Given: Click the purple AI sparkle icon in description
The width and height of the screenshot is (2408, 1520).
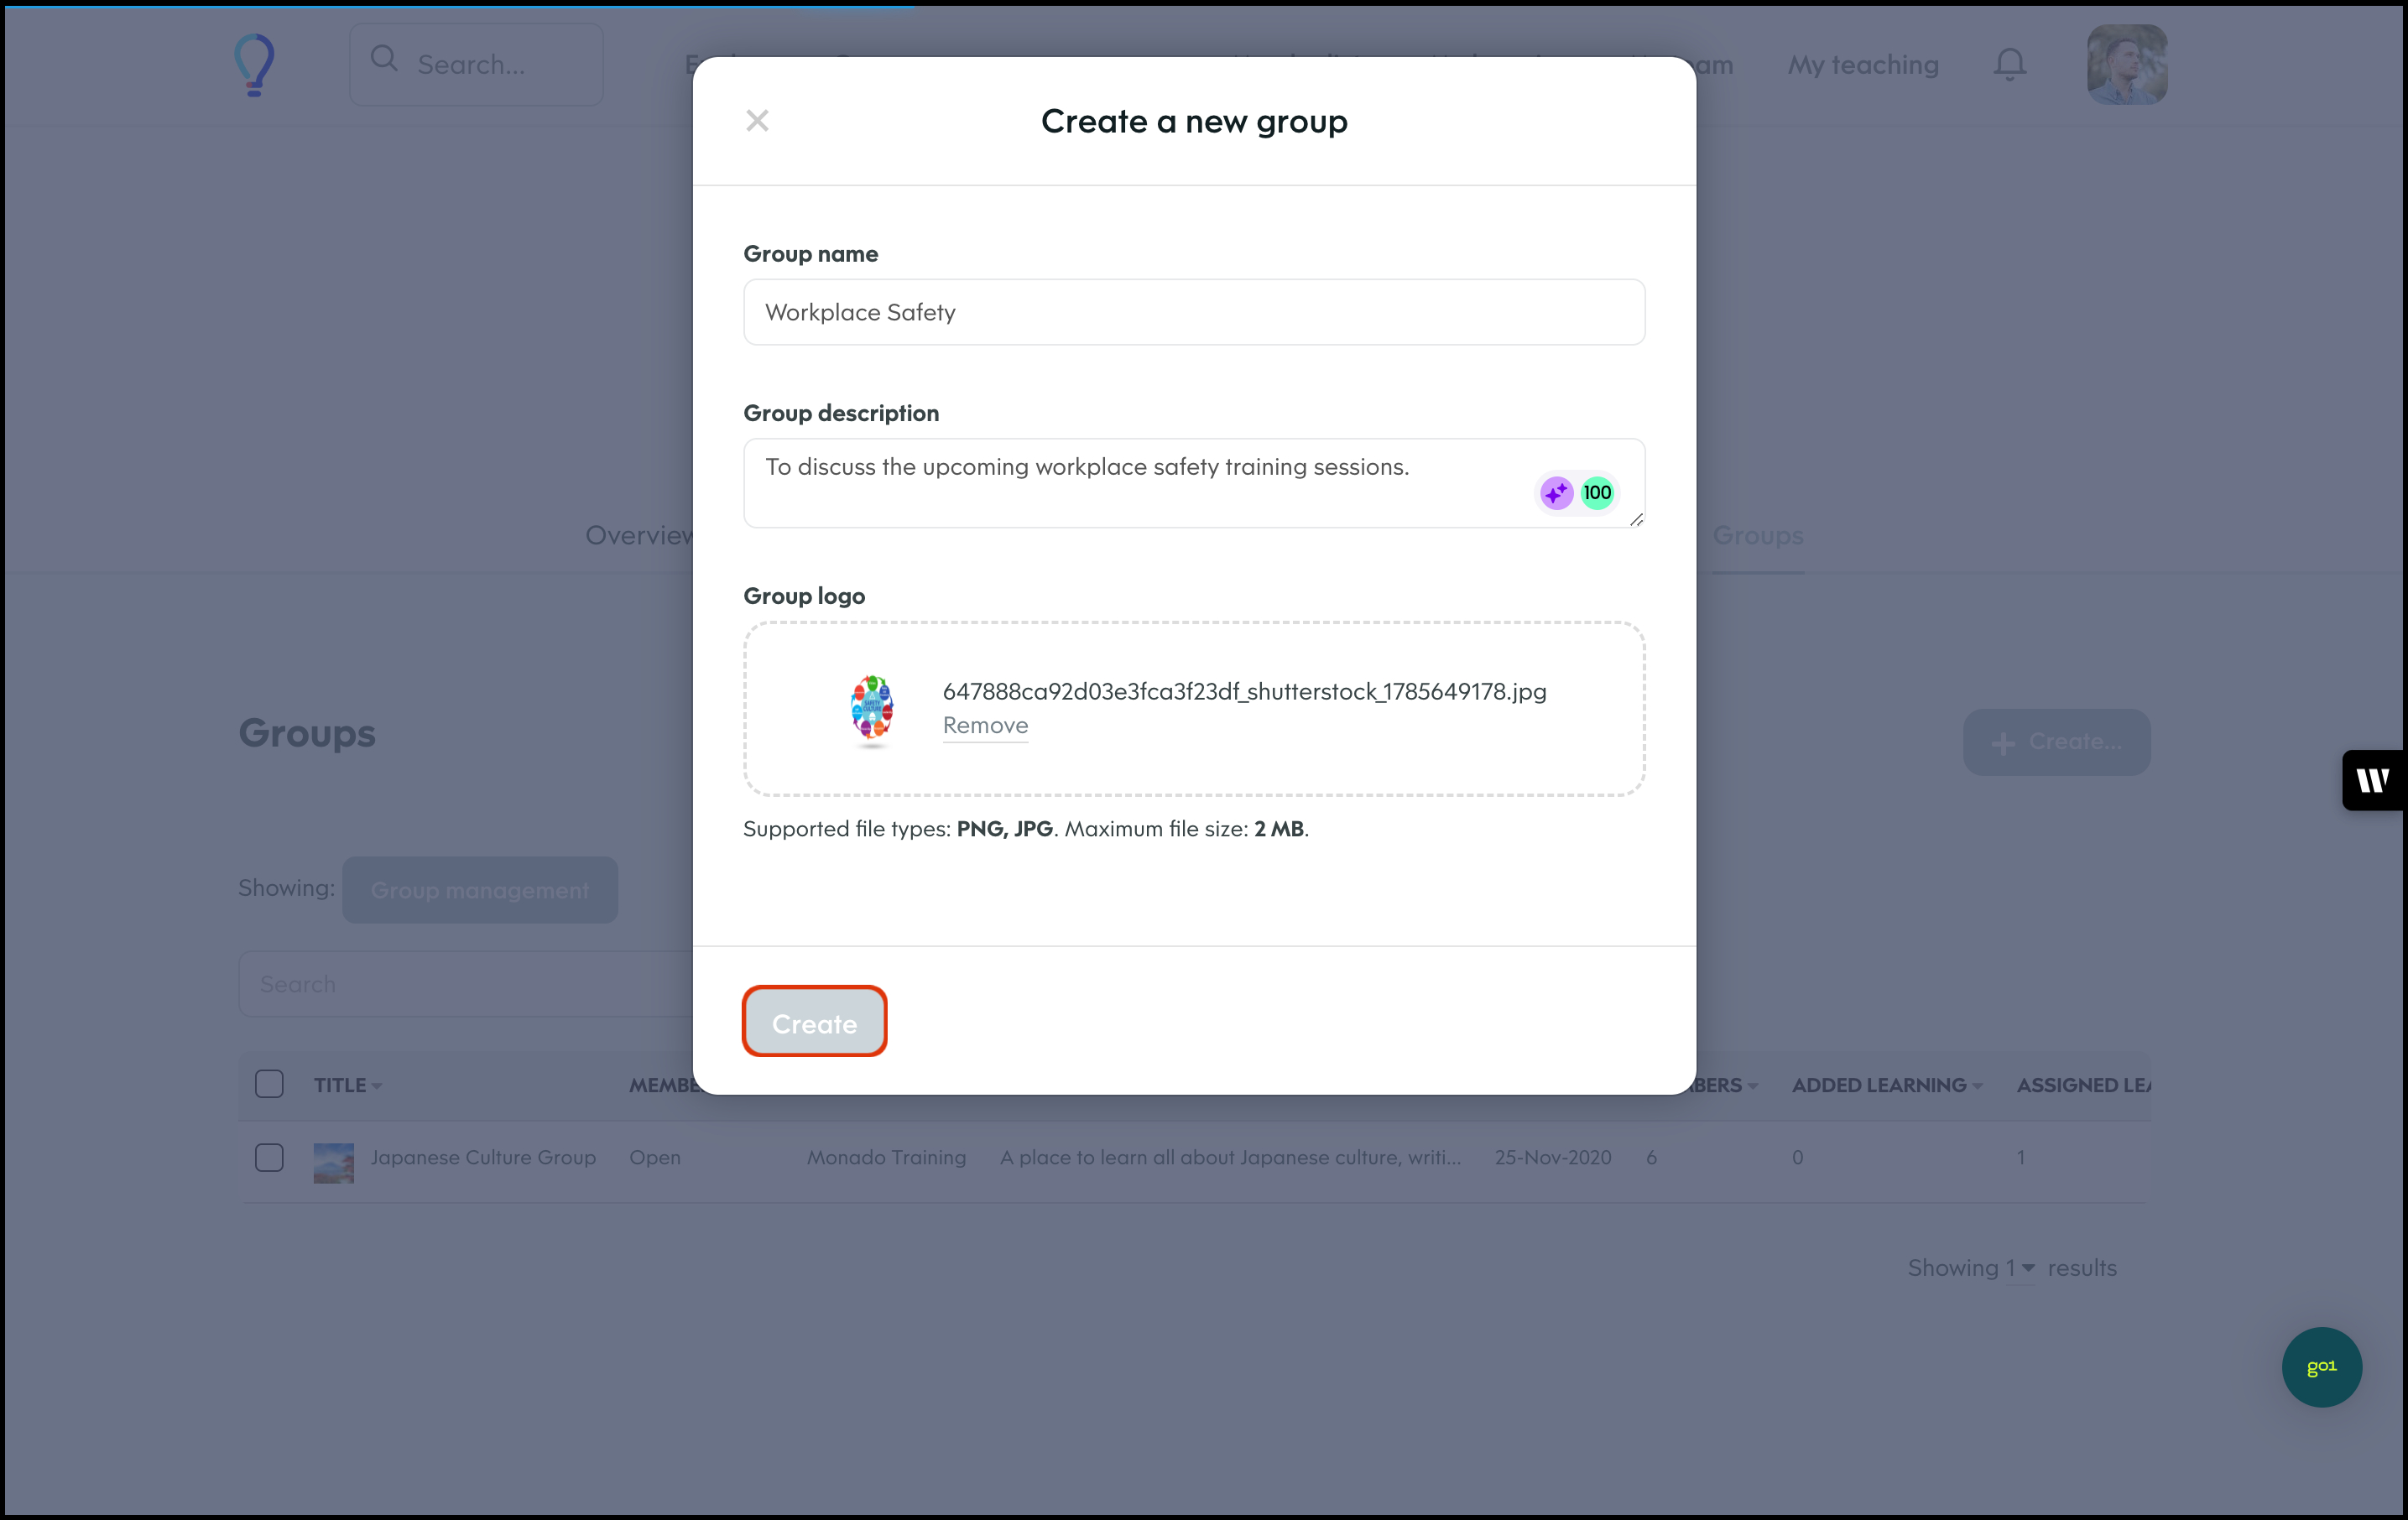Looking at the screenshot, I should [x=1556, y=493].
